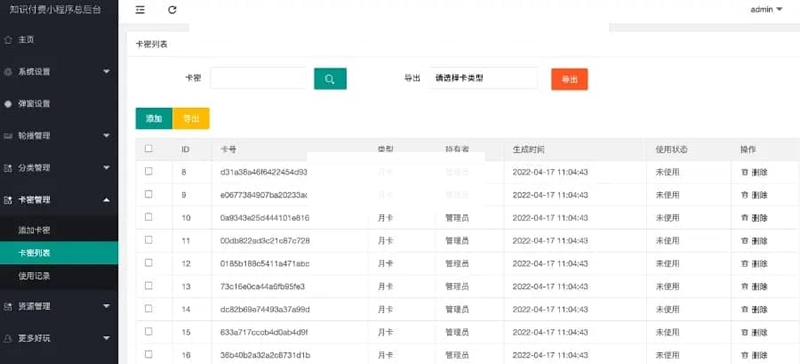This screenshot has height=364, width=800.
Task: Tick the checkbox for row ID 14
Action: (x=148, y=308)
